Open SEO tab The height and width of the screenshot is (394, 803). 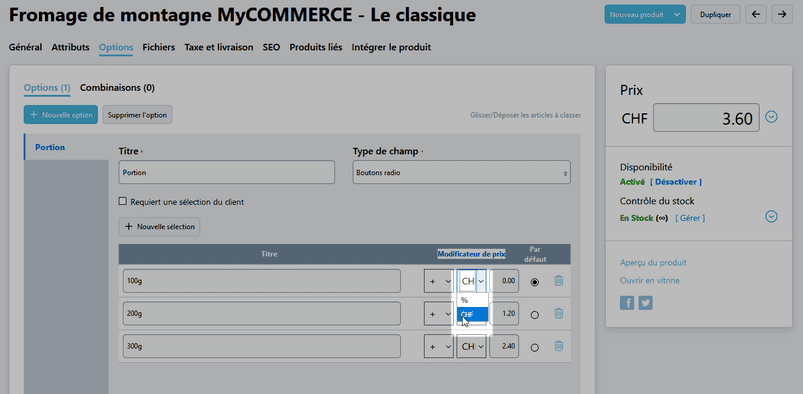coord(271,47)
